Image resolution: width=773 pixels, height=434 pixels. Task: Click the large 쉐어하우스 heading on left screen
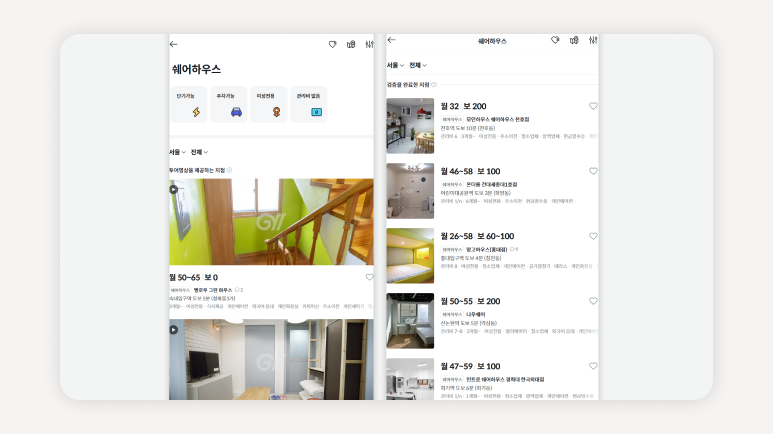(196, 69)
